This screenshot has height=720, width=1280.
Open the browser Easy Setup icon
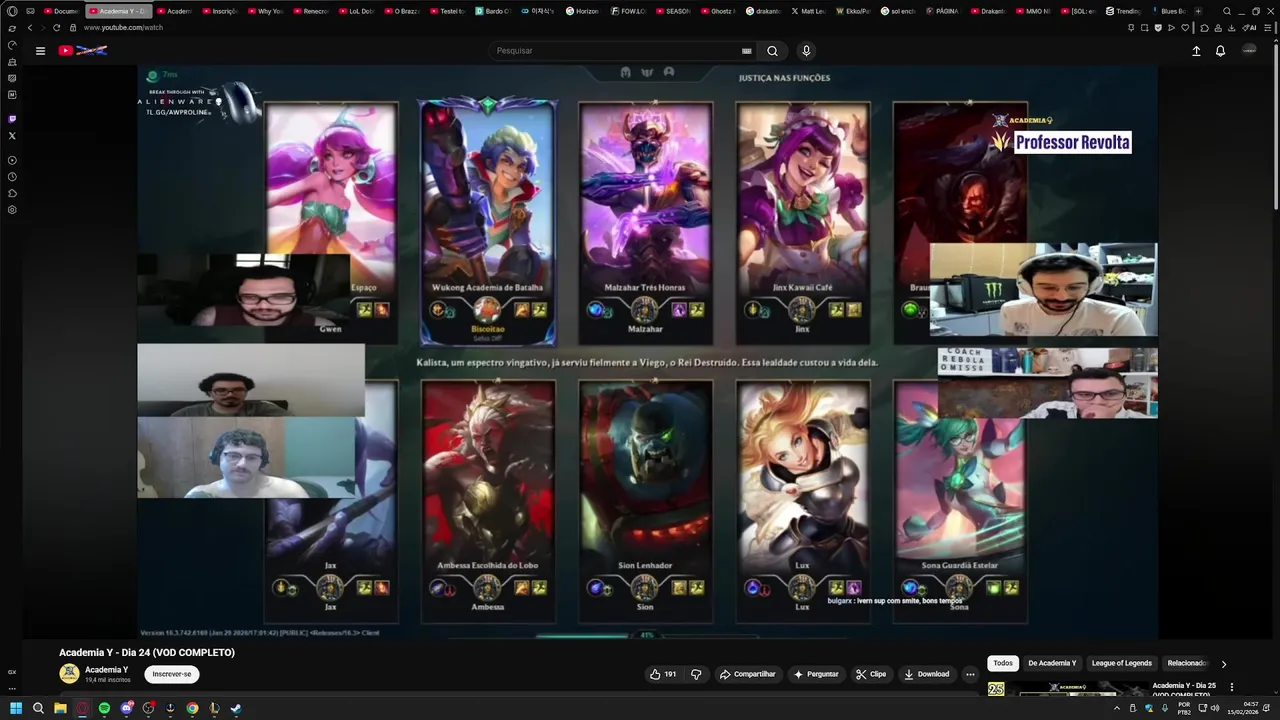[1268, 28]
